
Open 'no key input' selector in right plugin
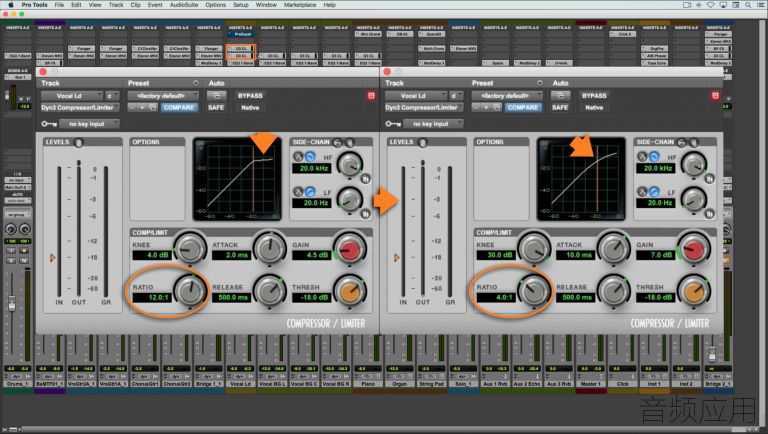pyautogui.click(x=433, y=124)
